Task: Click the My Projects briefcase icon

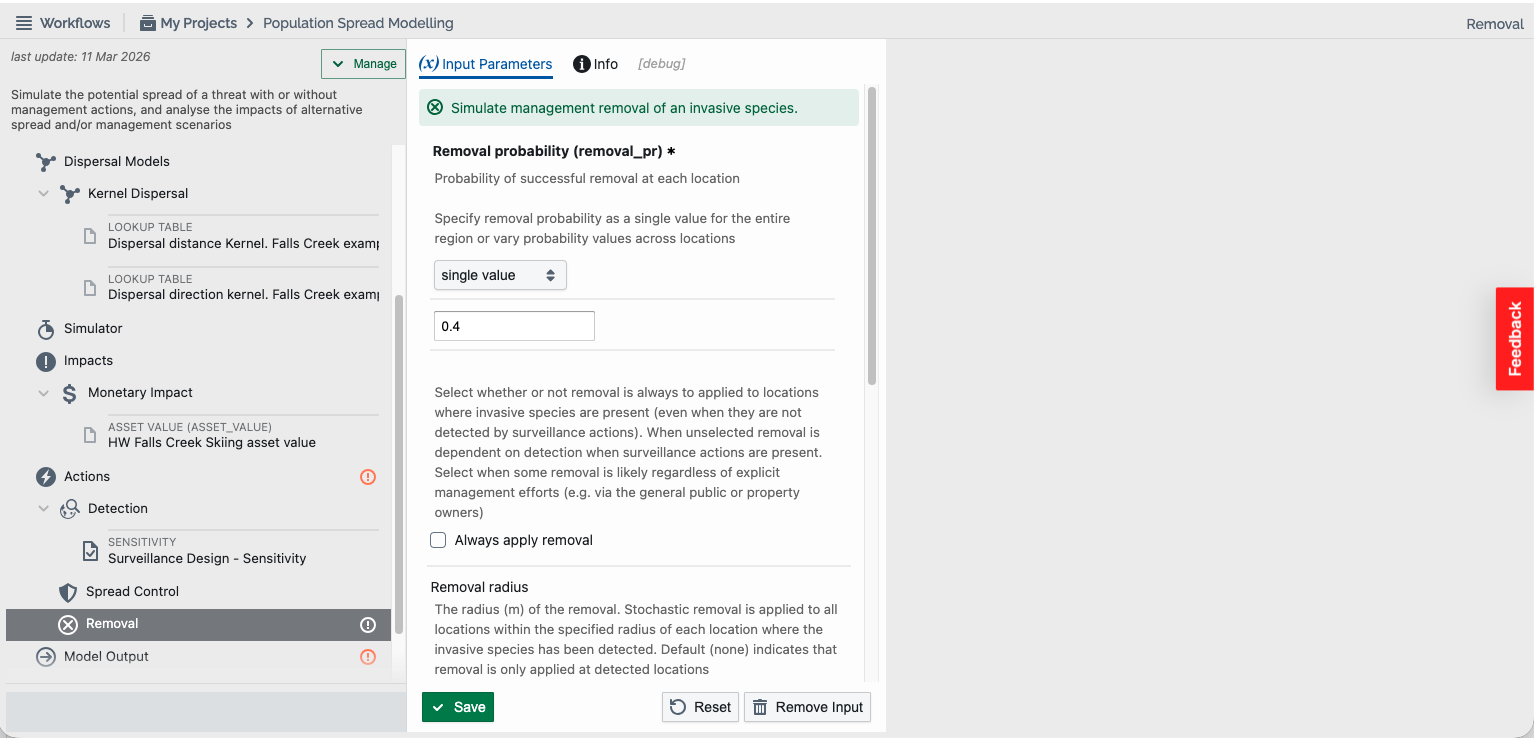Action: click(x=148, y=23)
